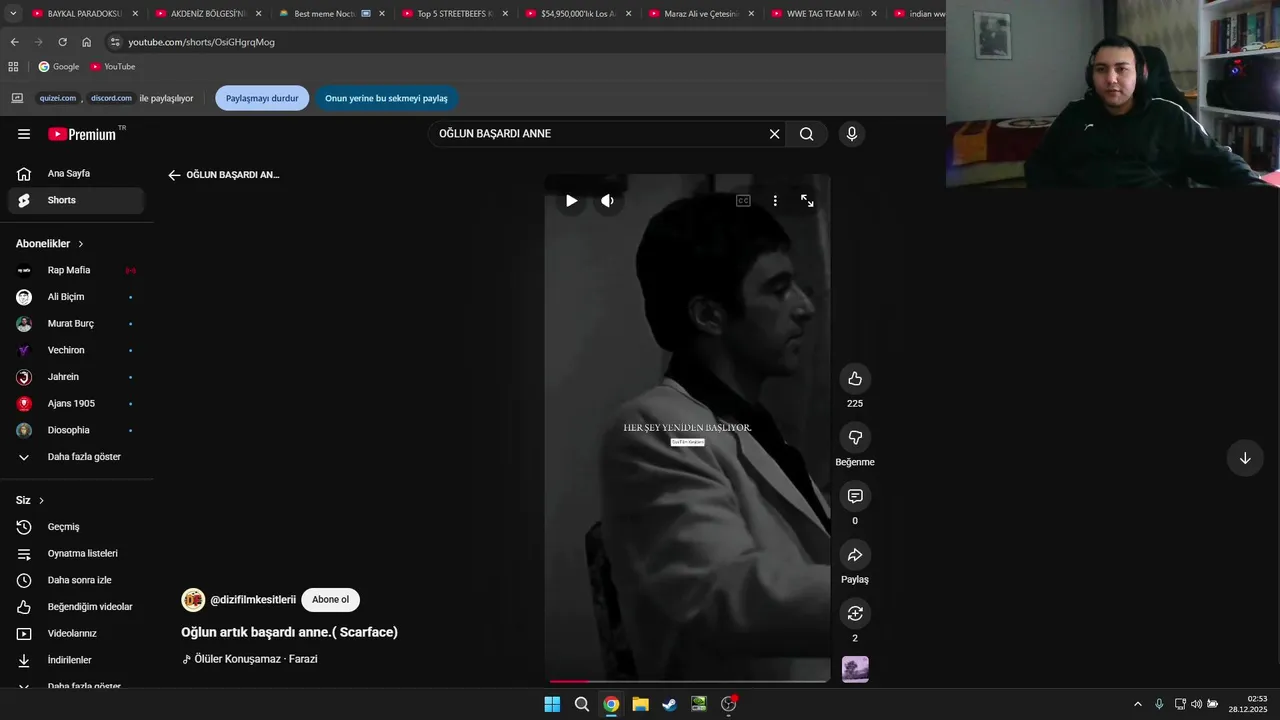
Task: Open the comments panel
Action: click(x=855, y=496)
